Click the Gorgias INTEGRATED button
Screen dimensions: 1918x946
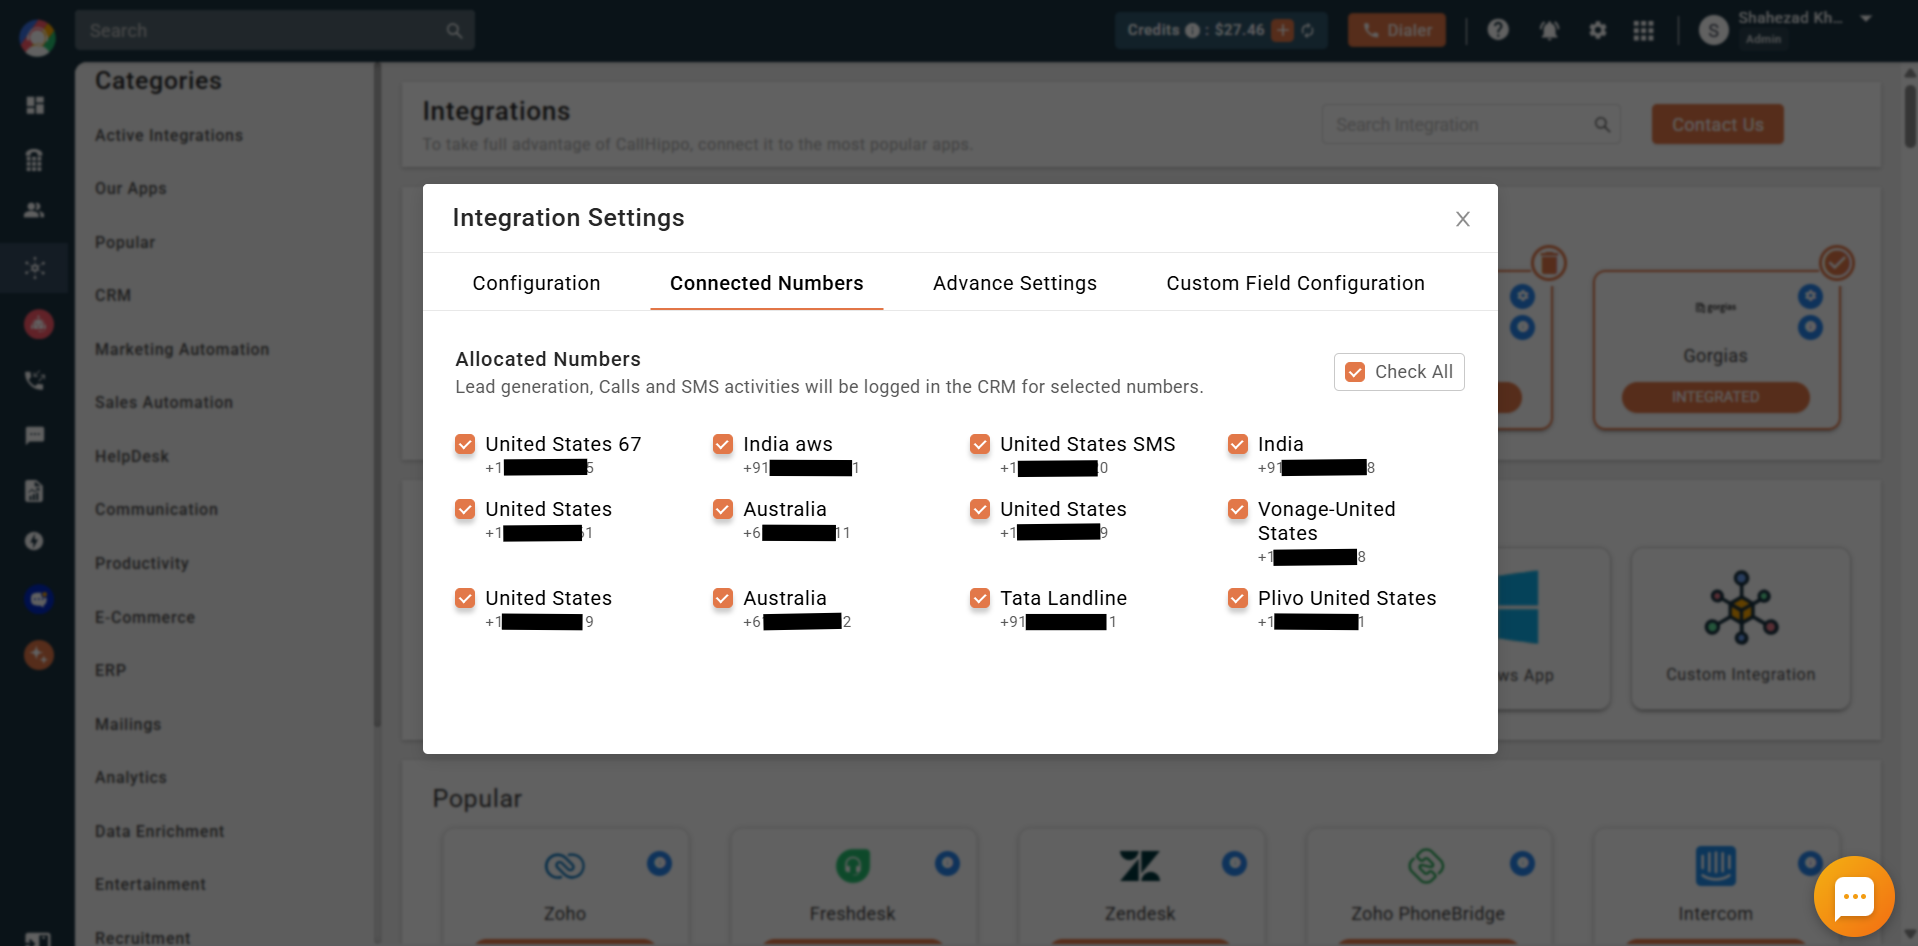[1716, 397]
